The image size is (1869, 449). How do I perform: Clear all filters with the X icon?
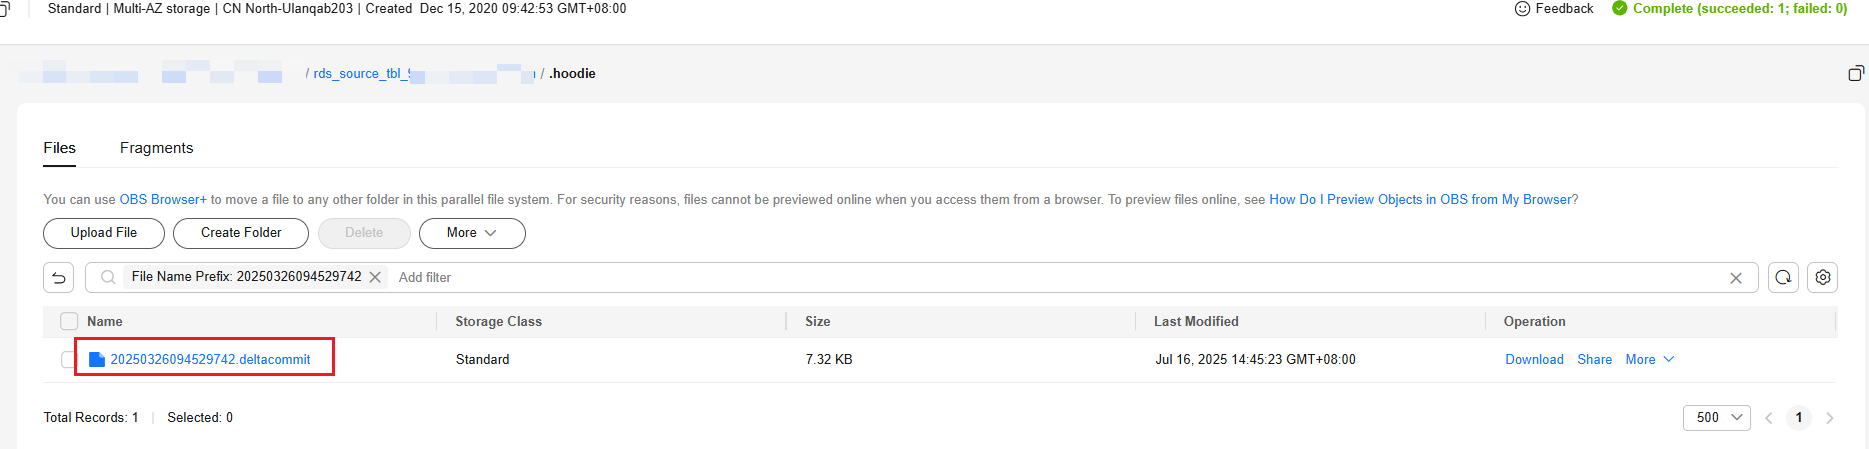pyautogui.click(x=1736, y=278)
